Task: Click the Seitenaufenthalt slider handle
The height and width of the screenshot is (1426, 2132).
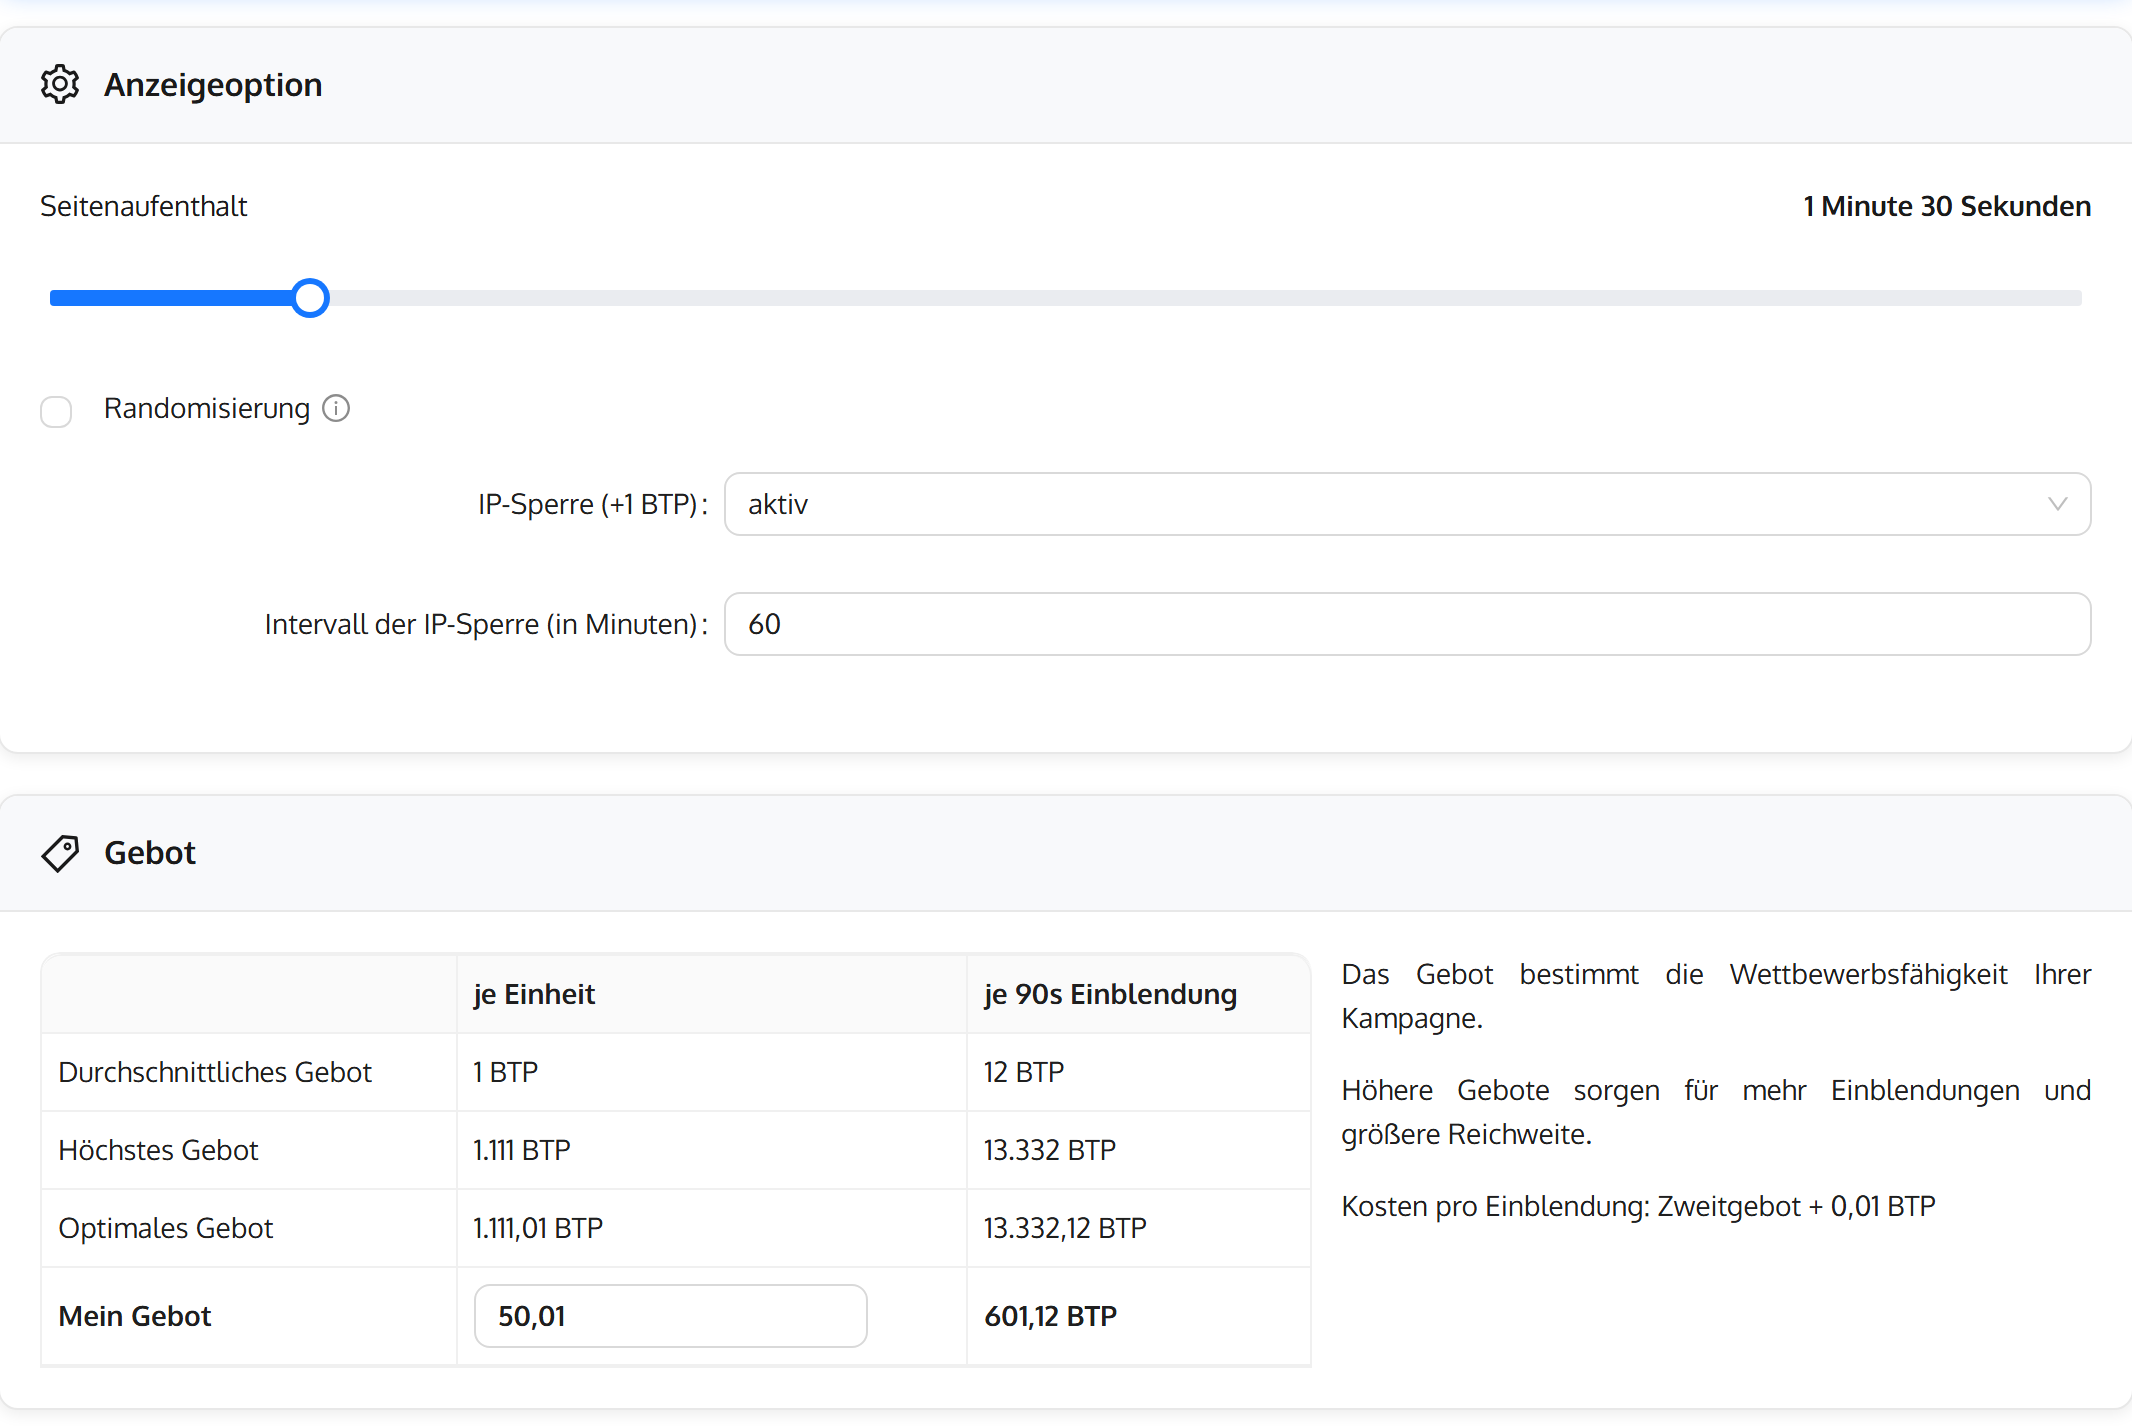Action: pos(310,298)
